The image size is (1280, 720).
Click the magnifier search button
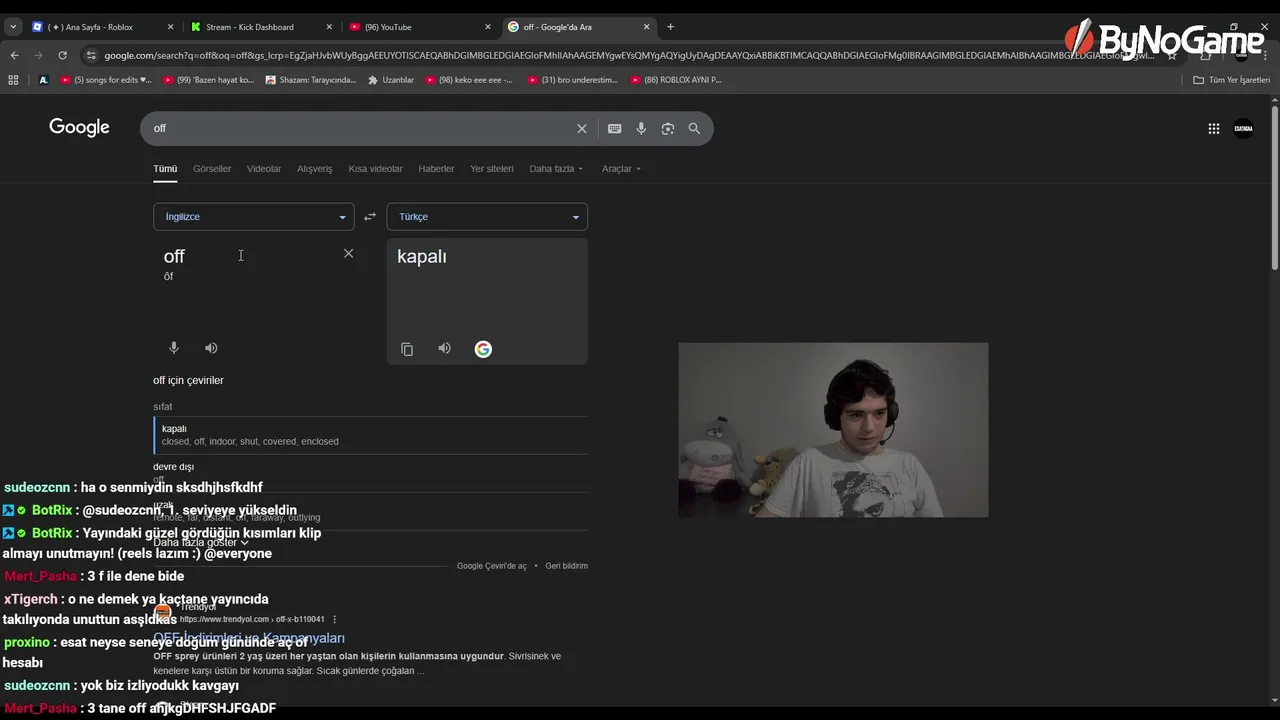pyautogui.click(x=694, y=128)
